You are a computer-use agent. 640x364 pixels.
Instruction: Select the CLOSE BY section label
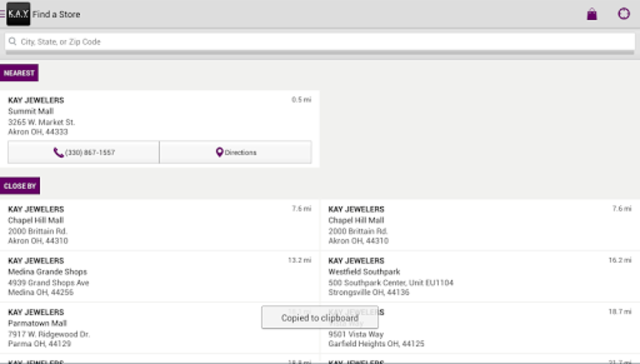pos(20,186)
